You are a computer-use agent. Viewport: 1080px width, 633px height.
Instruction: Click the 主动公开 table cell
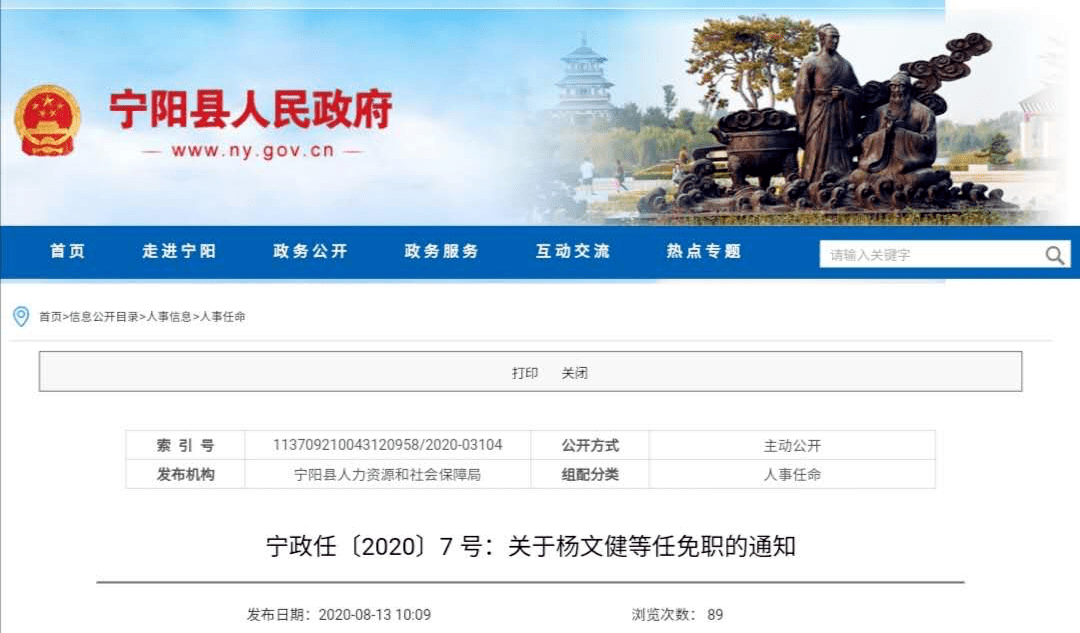tap(792, 446)
